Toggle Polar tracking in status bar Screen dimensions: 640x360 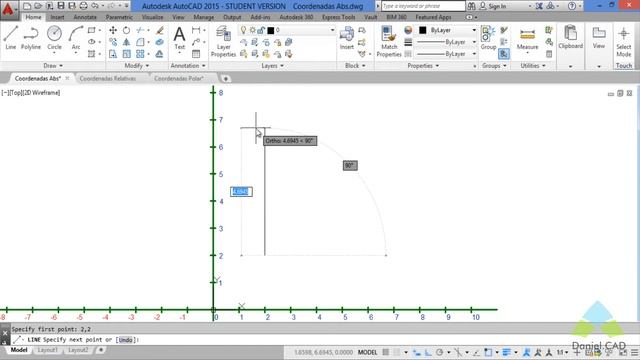(439, 352)
